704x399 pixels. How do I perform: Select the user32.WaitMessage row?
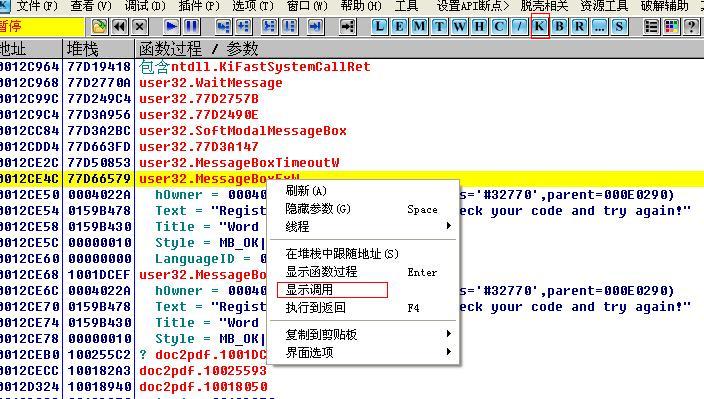pos(352,83)
